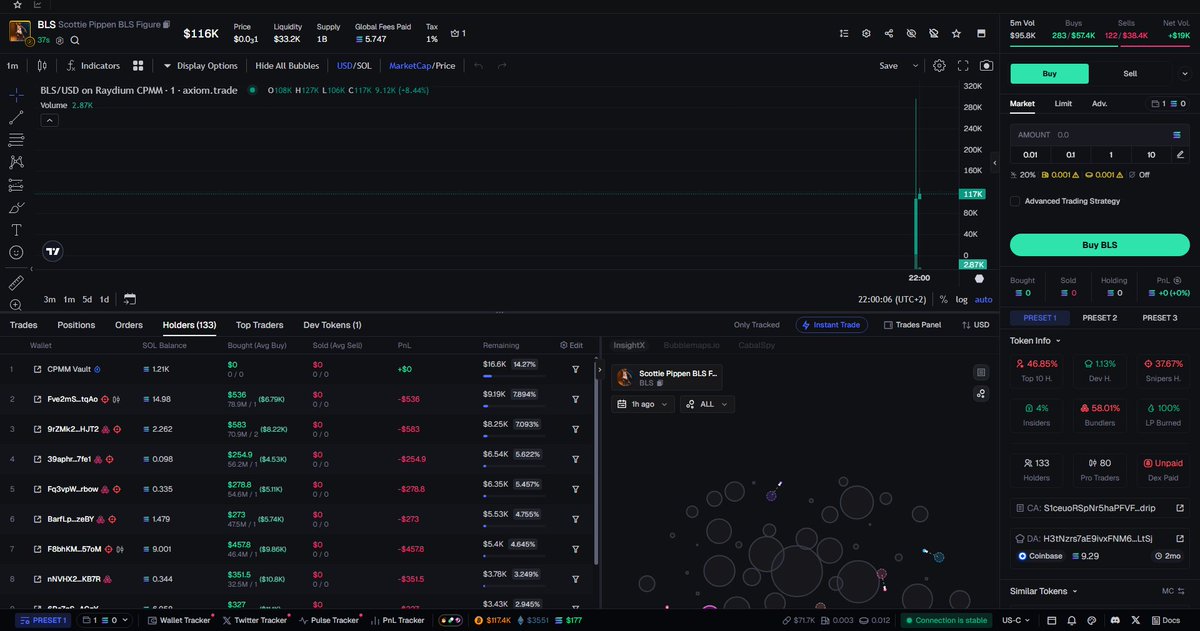Open the forecast and measurement tools
1200x631 pixels.
(17, 185)
